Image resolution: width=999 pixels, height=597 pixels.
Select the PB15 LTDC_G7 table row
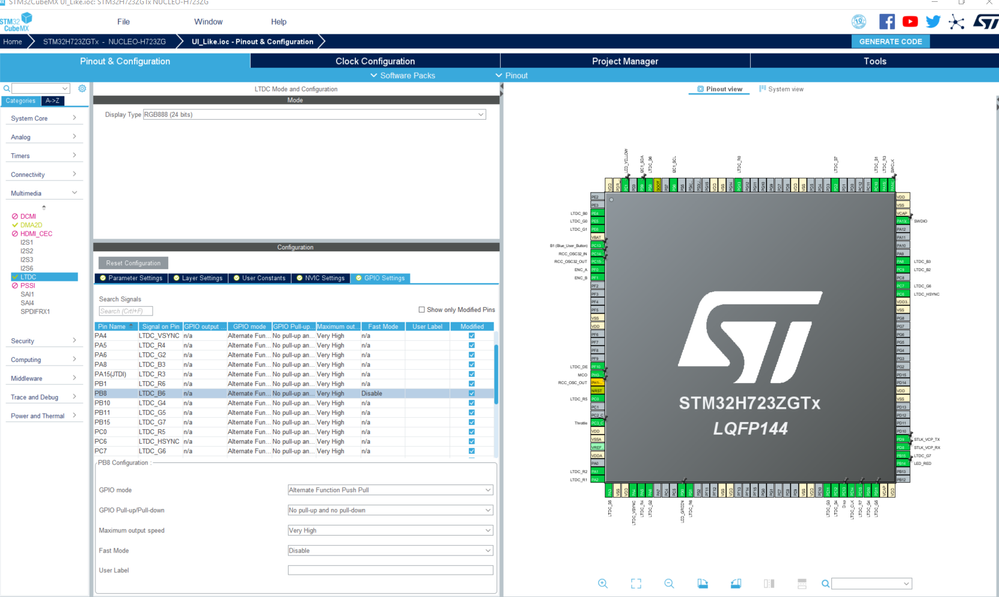[x=294, y=422]
